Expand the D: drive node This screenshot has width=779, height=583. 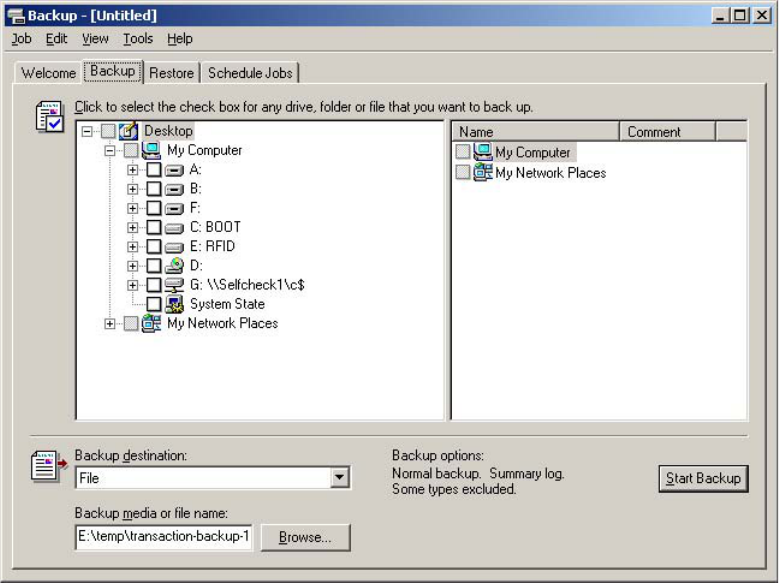point(133,266)
